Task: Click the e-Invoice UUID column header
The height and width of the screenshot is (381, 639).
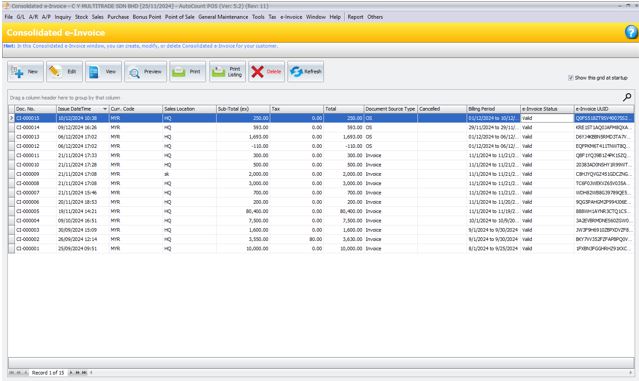Action: (604, 109)
